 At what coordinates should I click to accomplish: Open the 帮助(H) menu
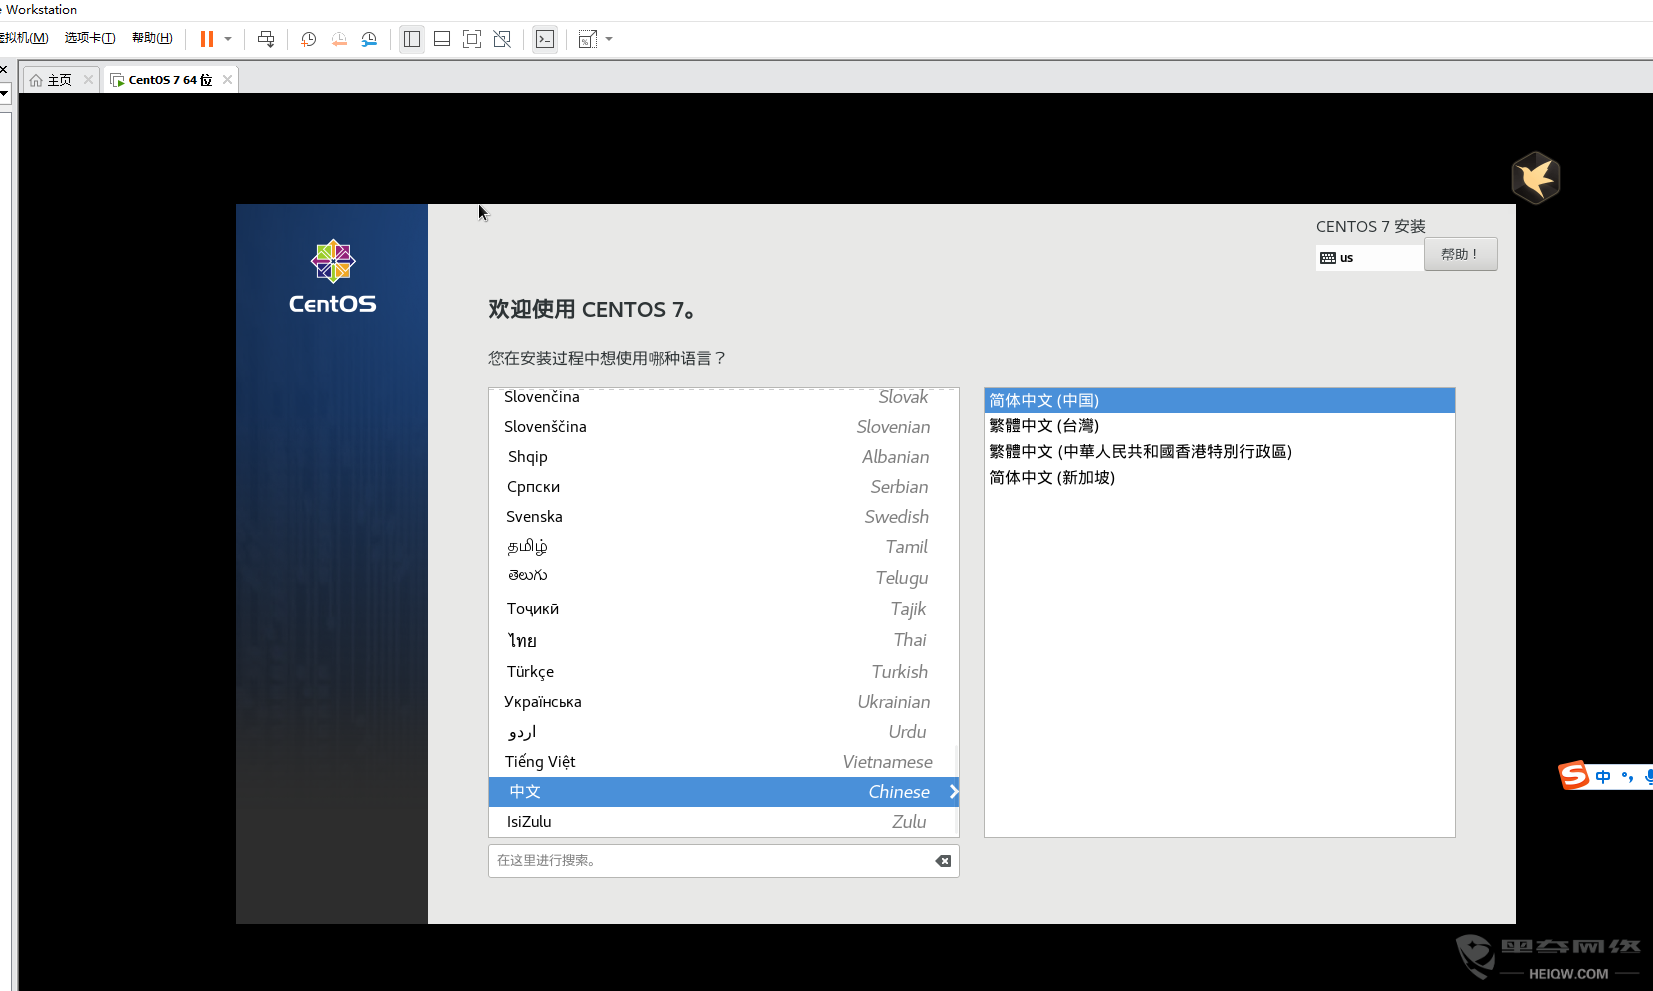(152, 38)
